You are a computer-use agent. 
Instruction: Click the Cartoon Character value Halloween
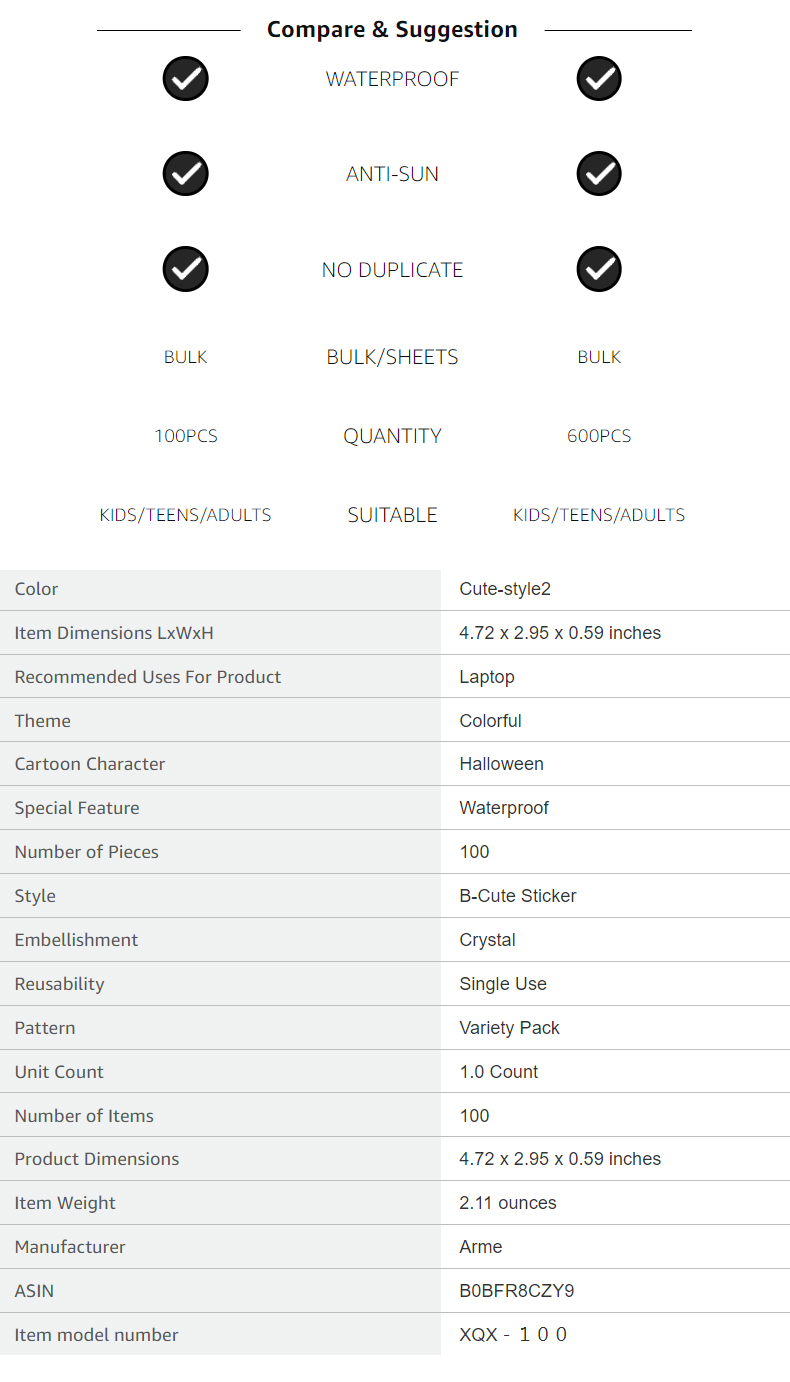coord(502,764)
